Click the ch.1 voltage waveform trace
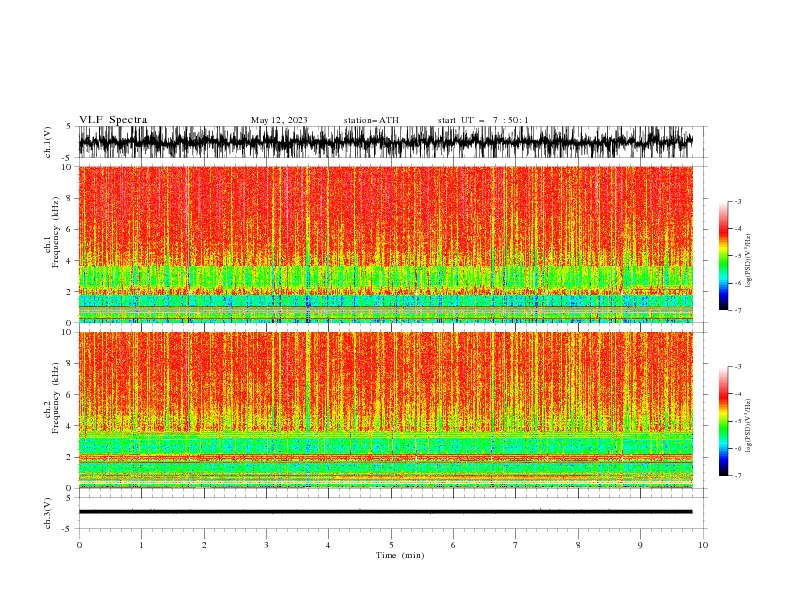Screen dimensions: 792x612 point(385,142)
